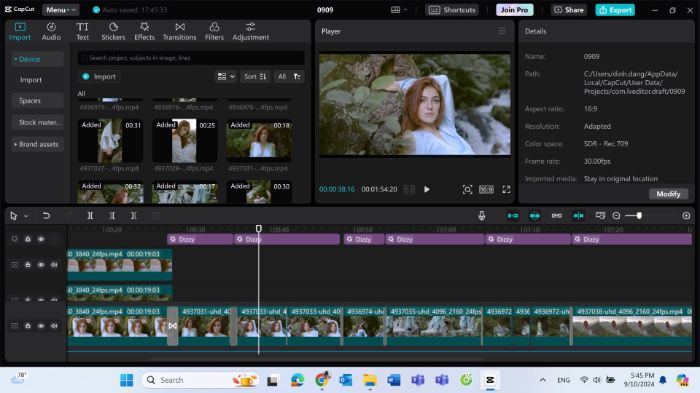Select the 00:25 media thumbnail
Screen dimensions: 700x393
184,141
